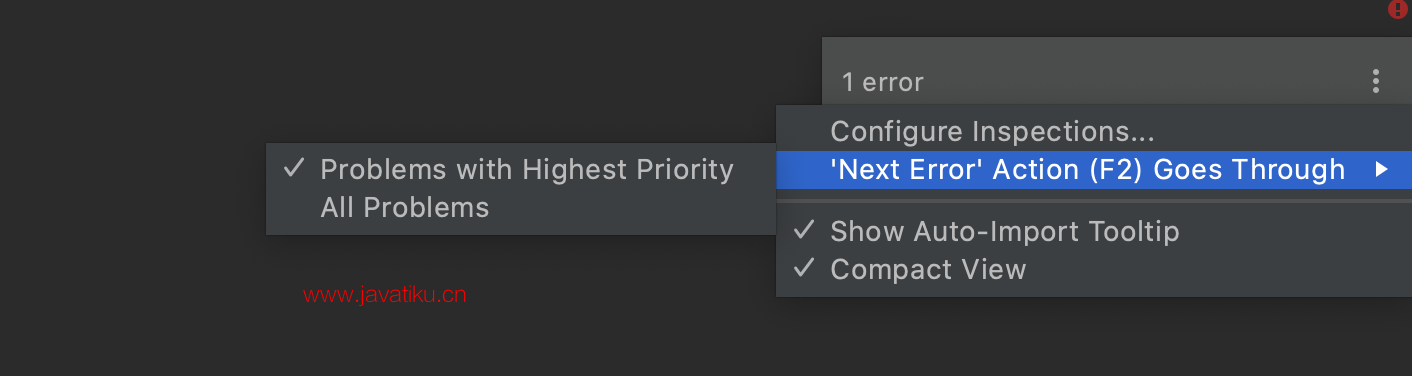Click blank space below Compact View in popup

point(1094,292)
